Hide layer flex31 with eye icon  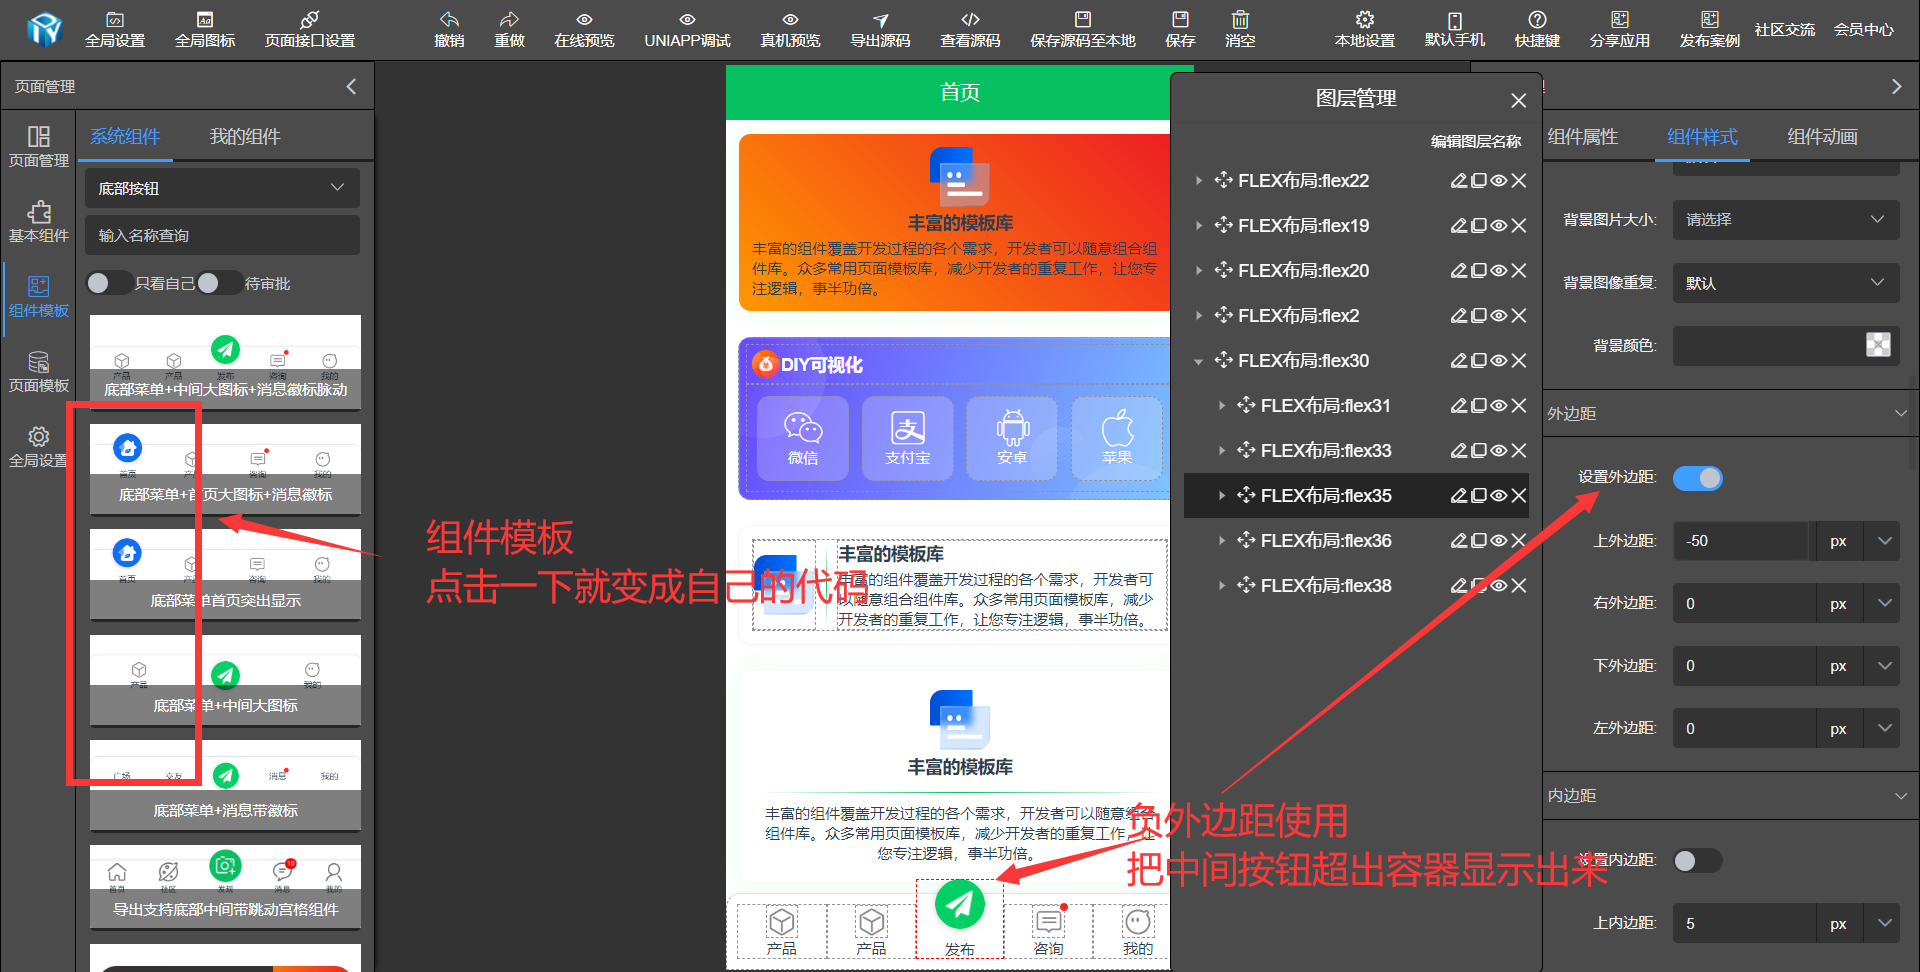click(x=1499, y=405)
